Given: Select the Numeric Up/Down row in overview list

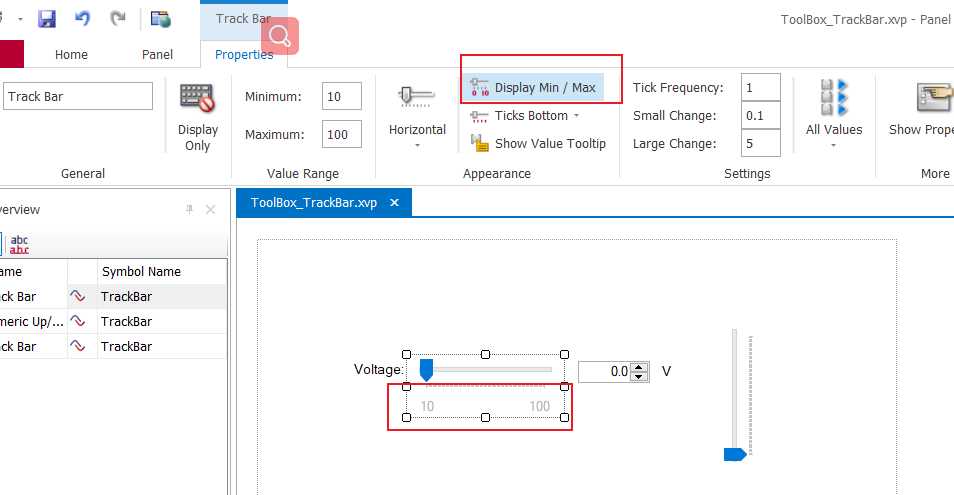Looking at the screenshot, I should click(x=35, y=322).
